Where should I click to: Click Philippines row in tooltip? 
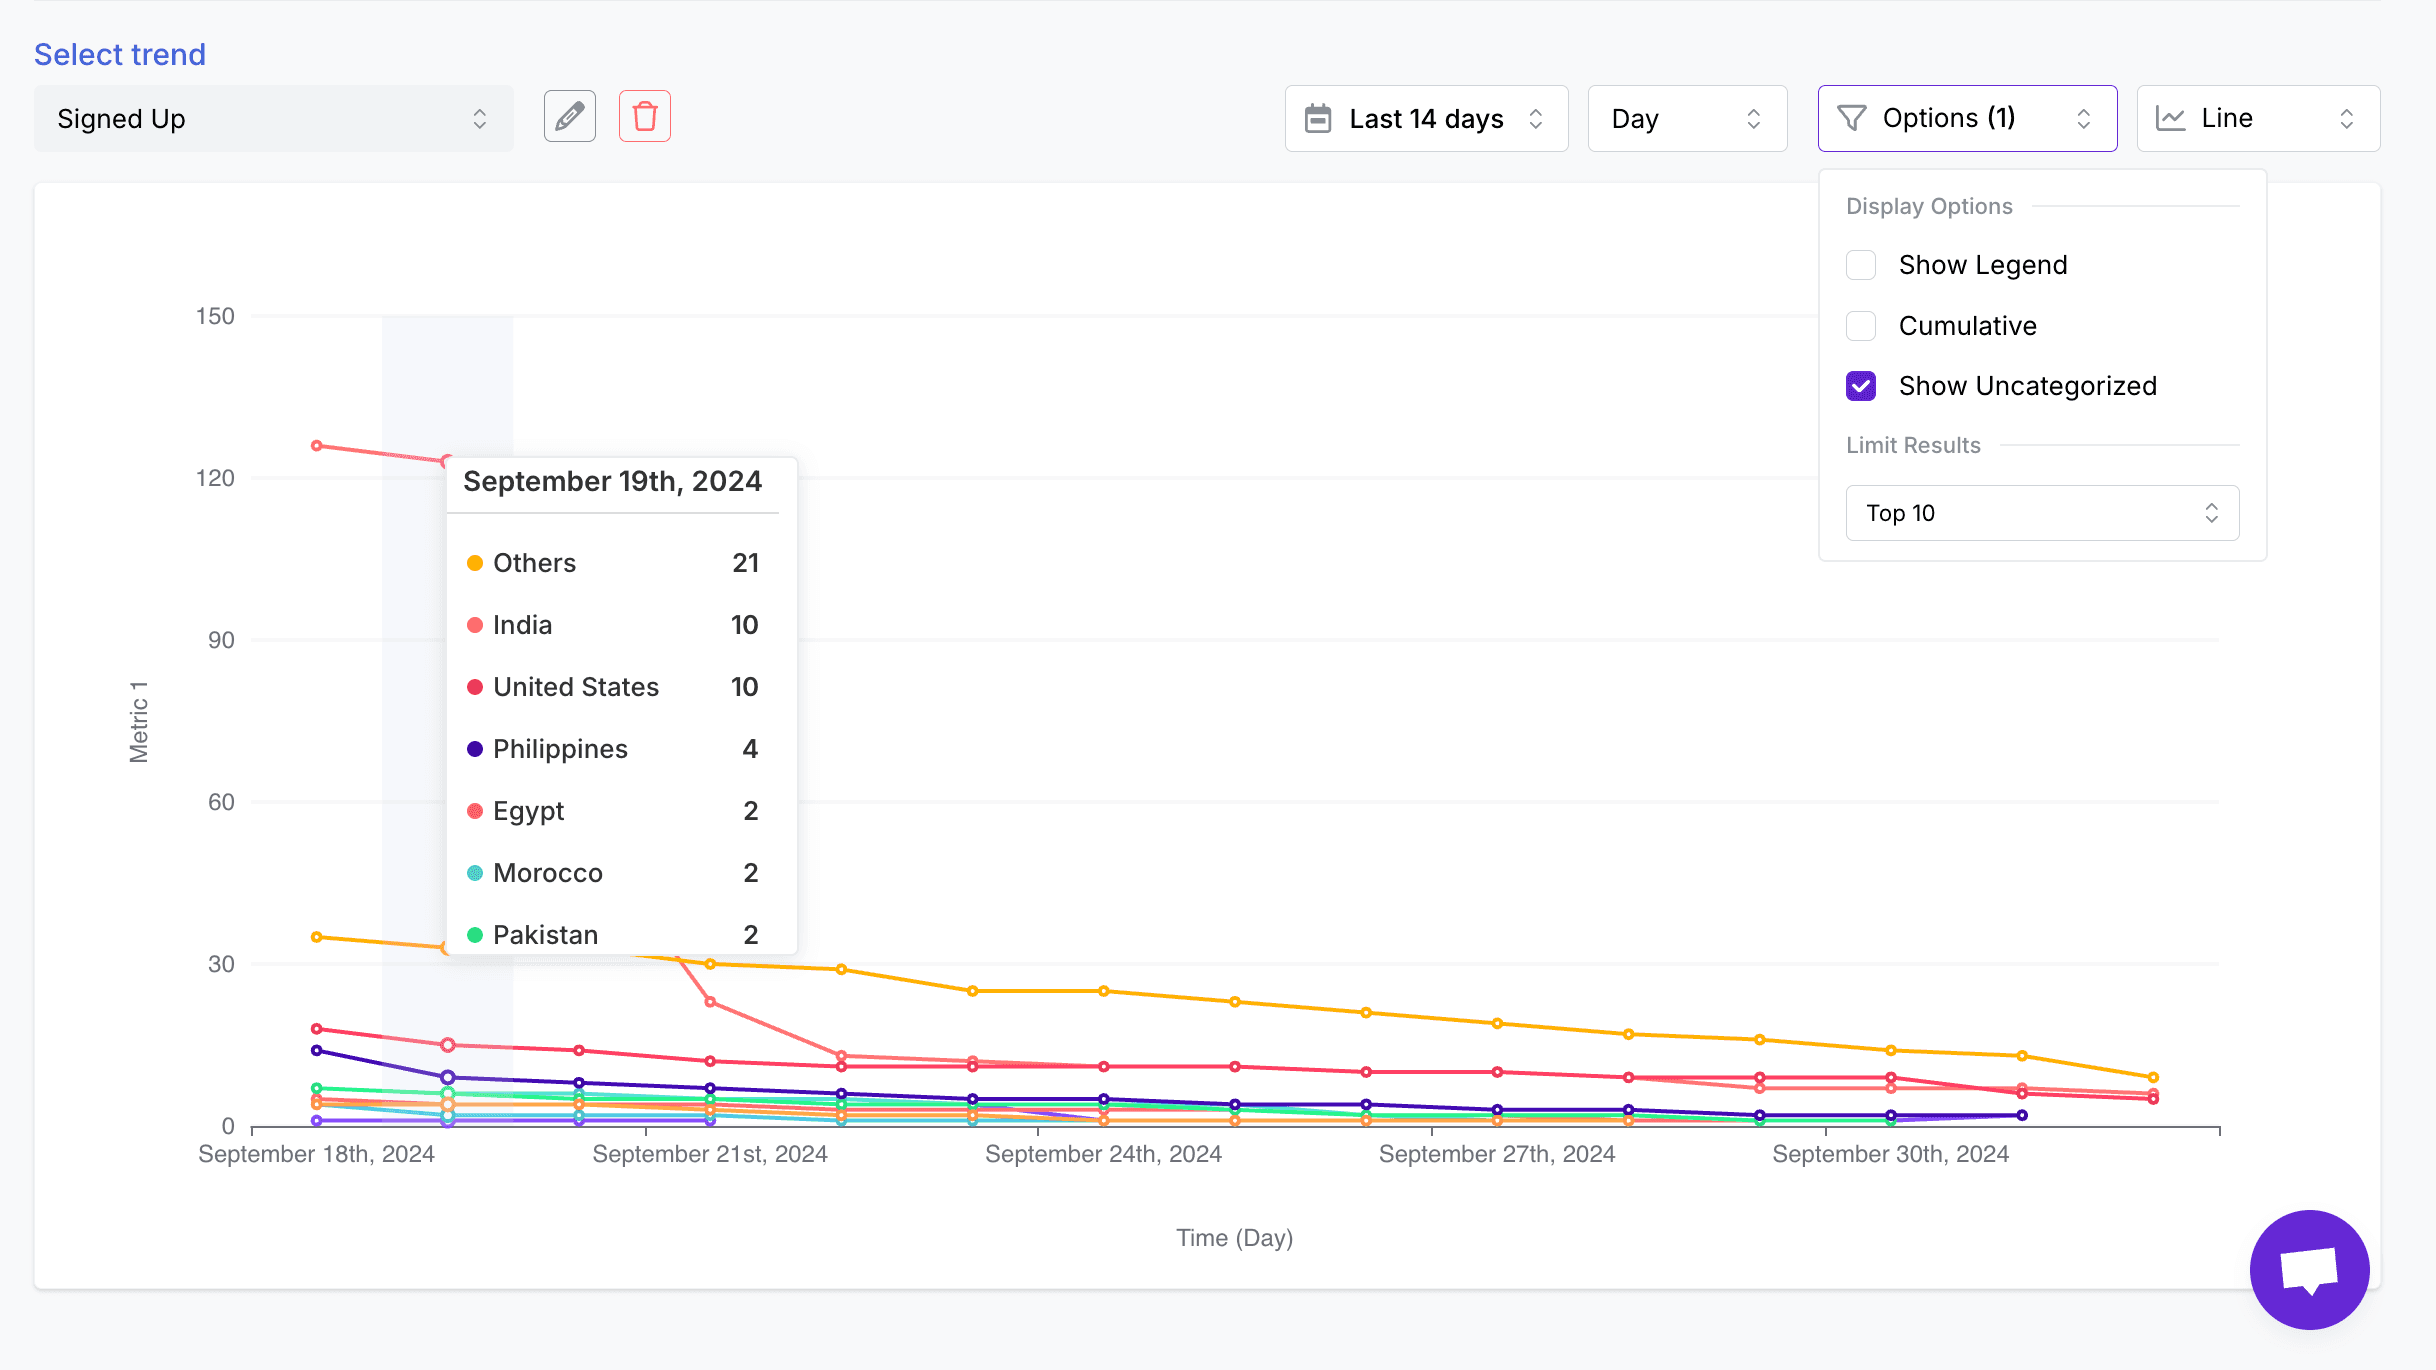[x=613, y=749]
